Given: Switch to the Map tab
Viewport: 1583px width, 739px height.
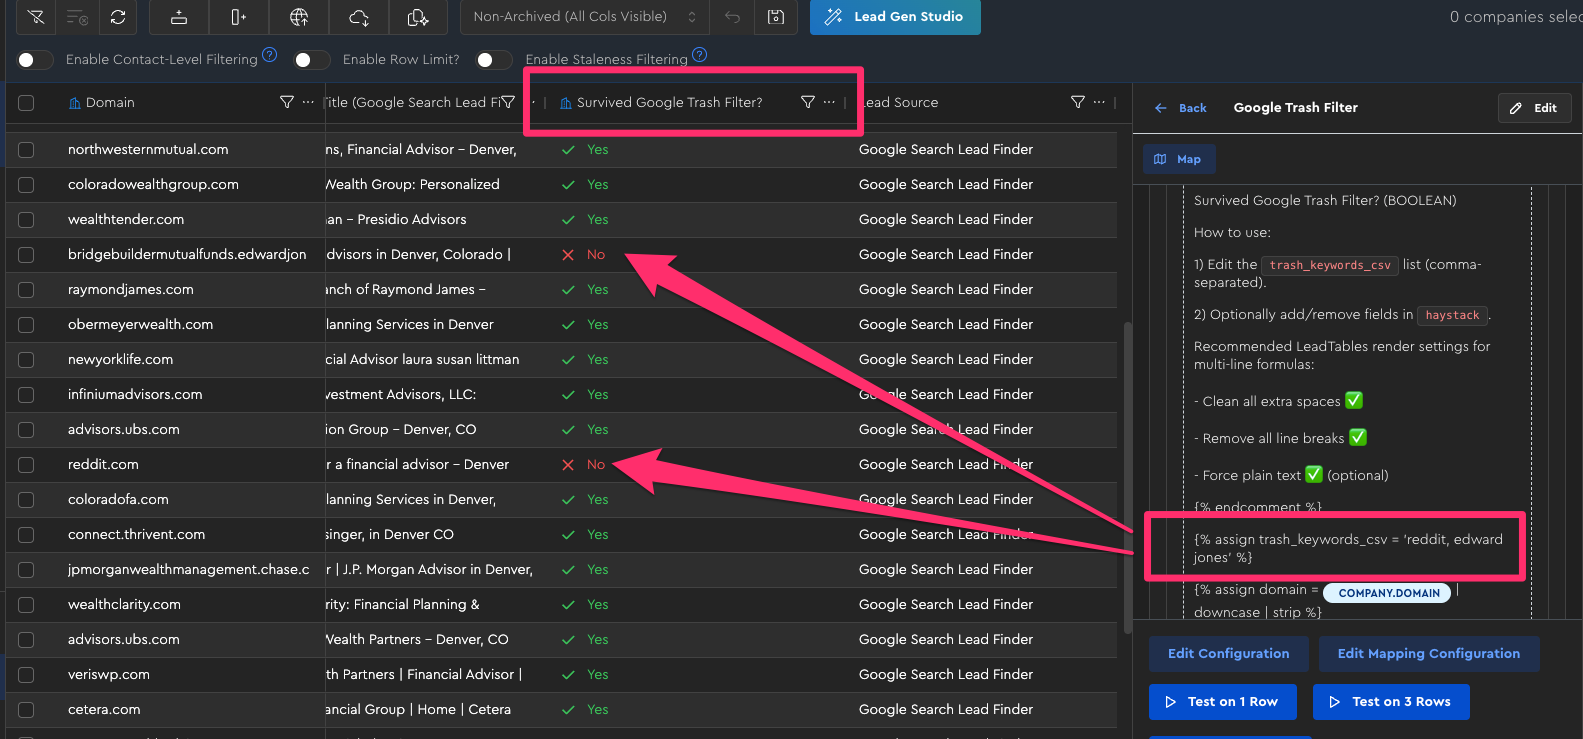Looking at the screenshot, I should pos(1178,159).
